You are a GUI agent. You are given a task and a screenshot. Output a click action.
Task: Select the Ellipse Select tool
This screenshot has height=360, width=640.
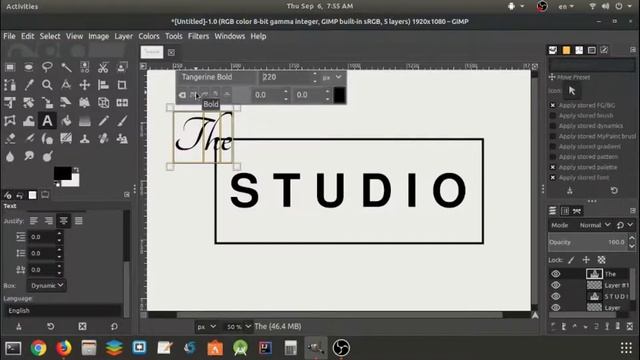(29, 67)
